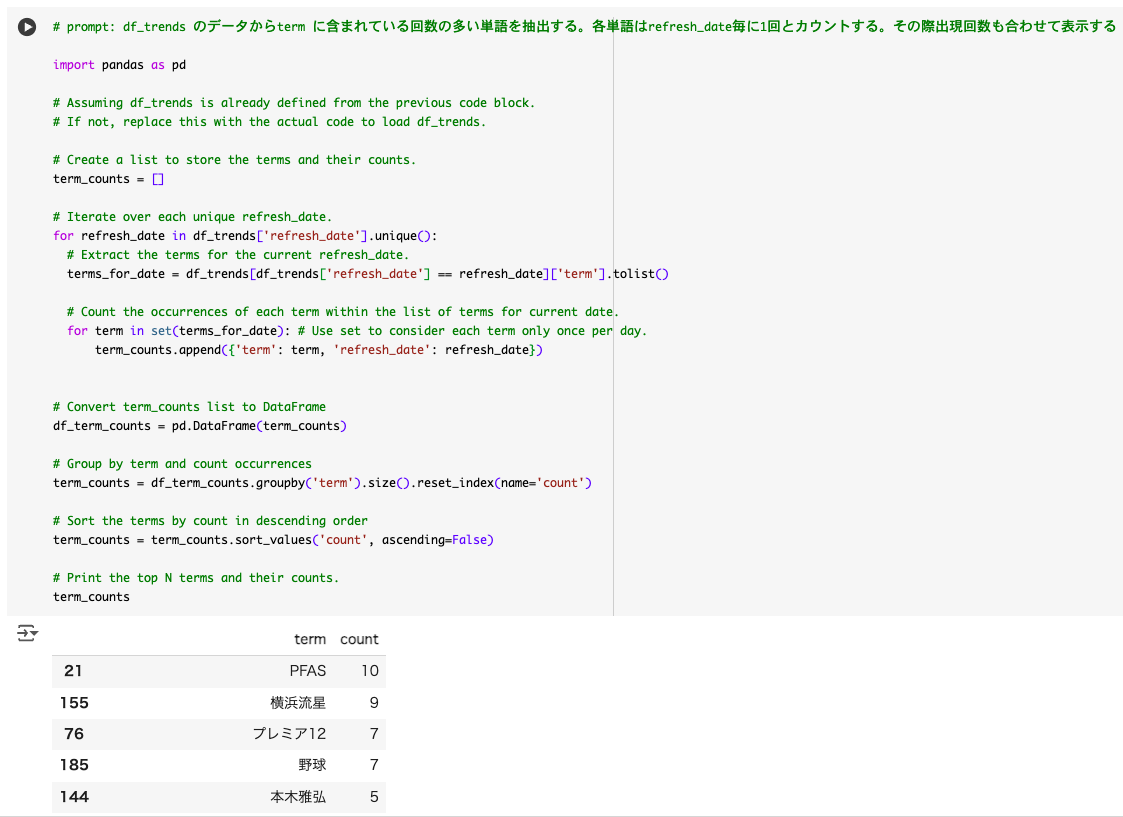Run the code cell
The width and height of the screenshot is (1123, 817).
pyautogui.click(x=27, y=27)
